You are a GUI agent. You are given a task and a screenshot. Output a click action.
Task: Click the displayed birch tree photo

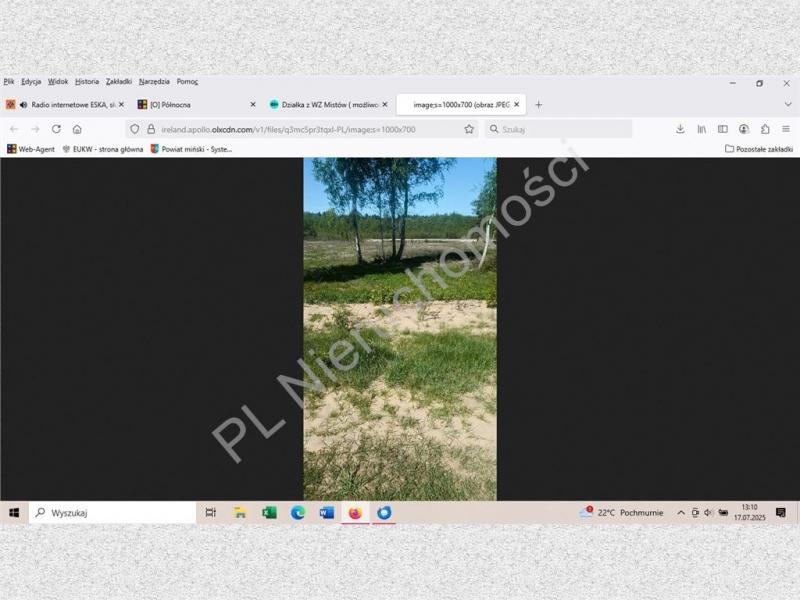400,329
